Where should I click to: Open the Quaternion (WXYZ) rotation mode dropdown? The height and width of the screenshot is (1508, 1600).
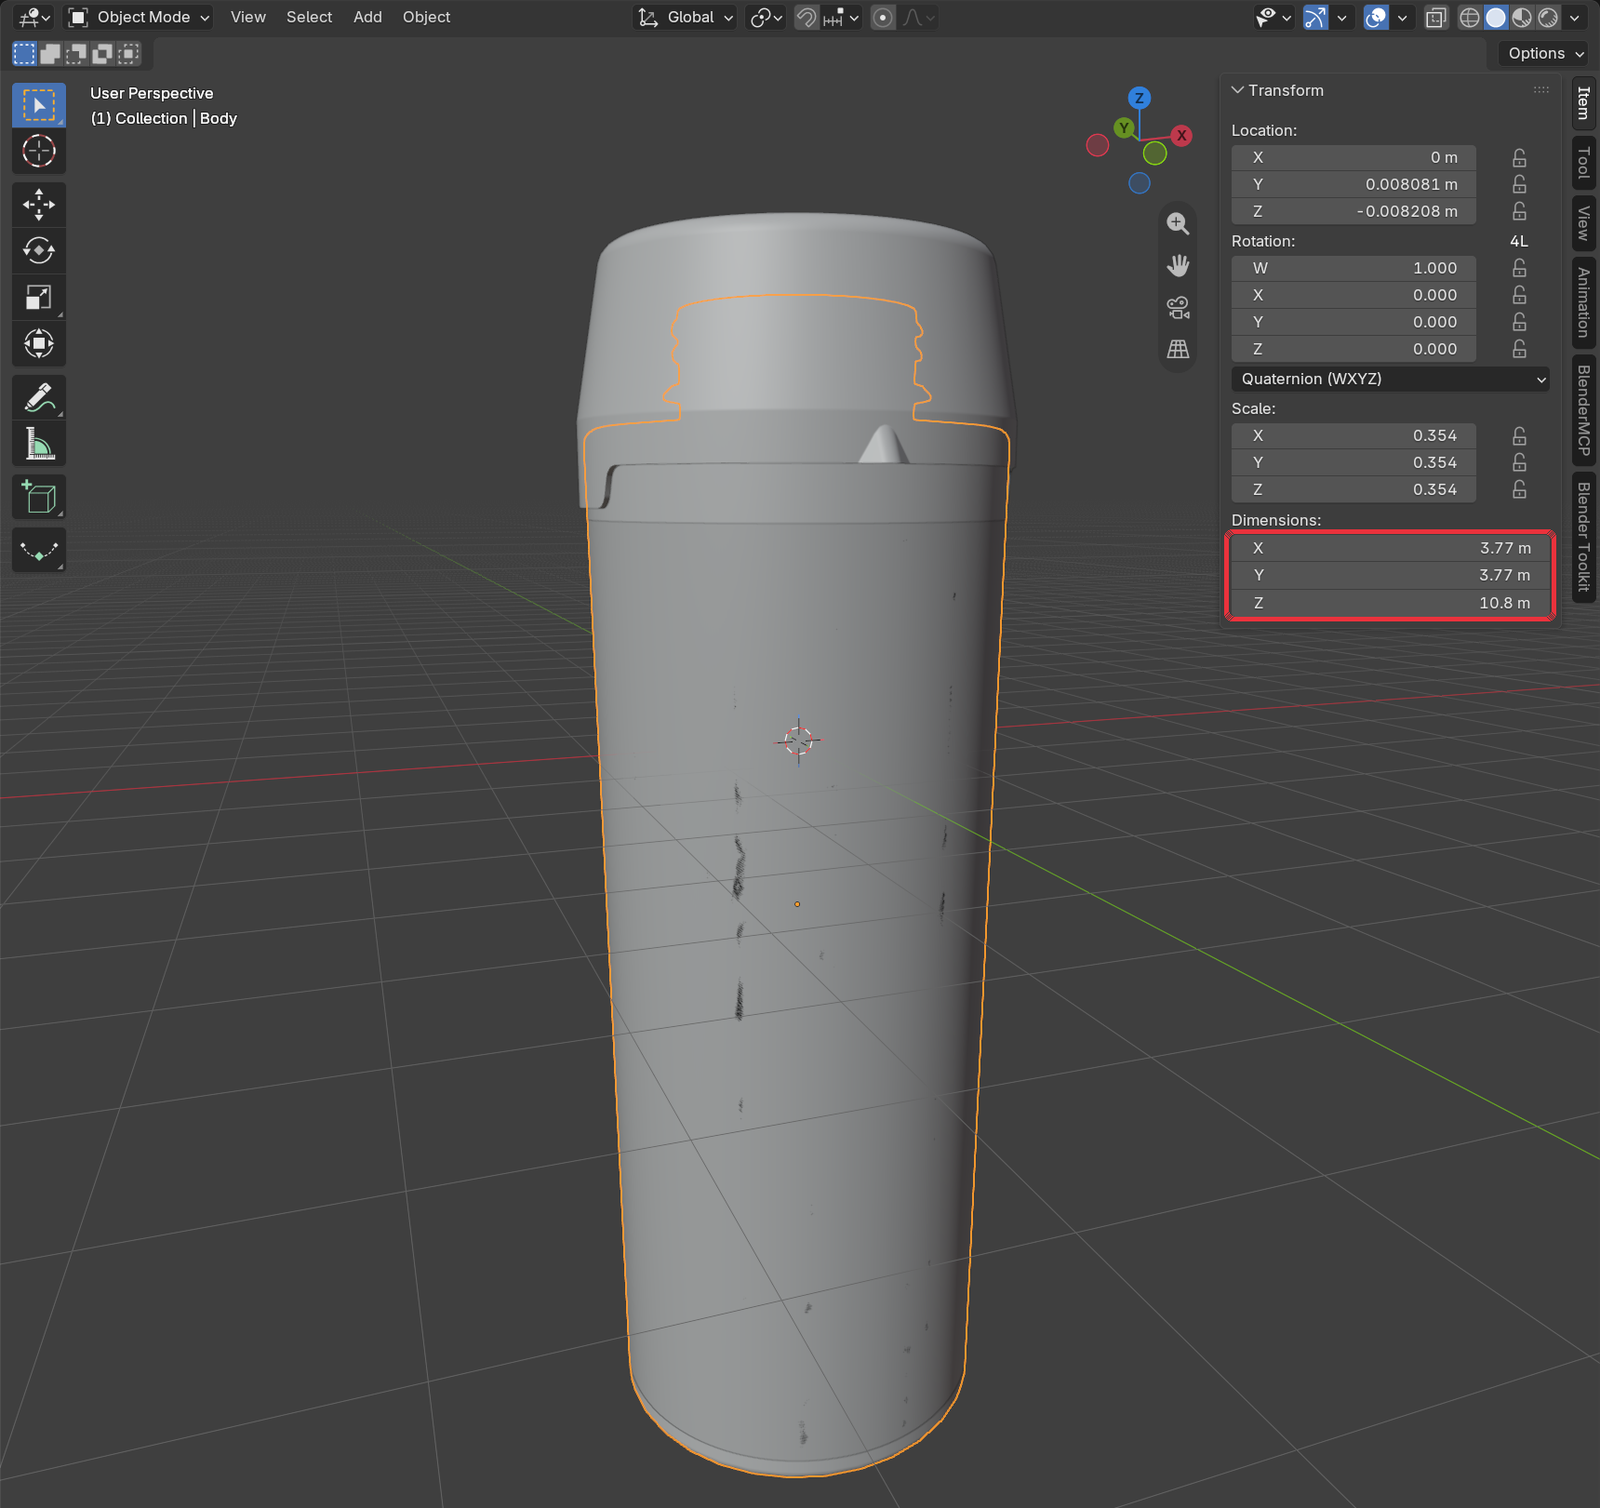click(x=1390, y=379)
